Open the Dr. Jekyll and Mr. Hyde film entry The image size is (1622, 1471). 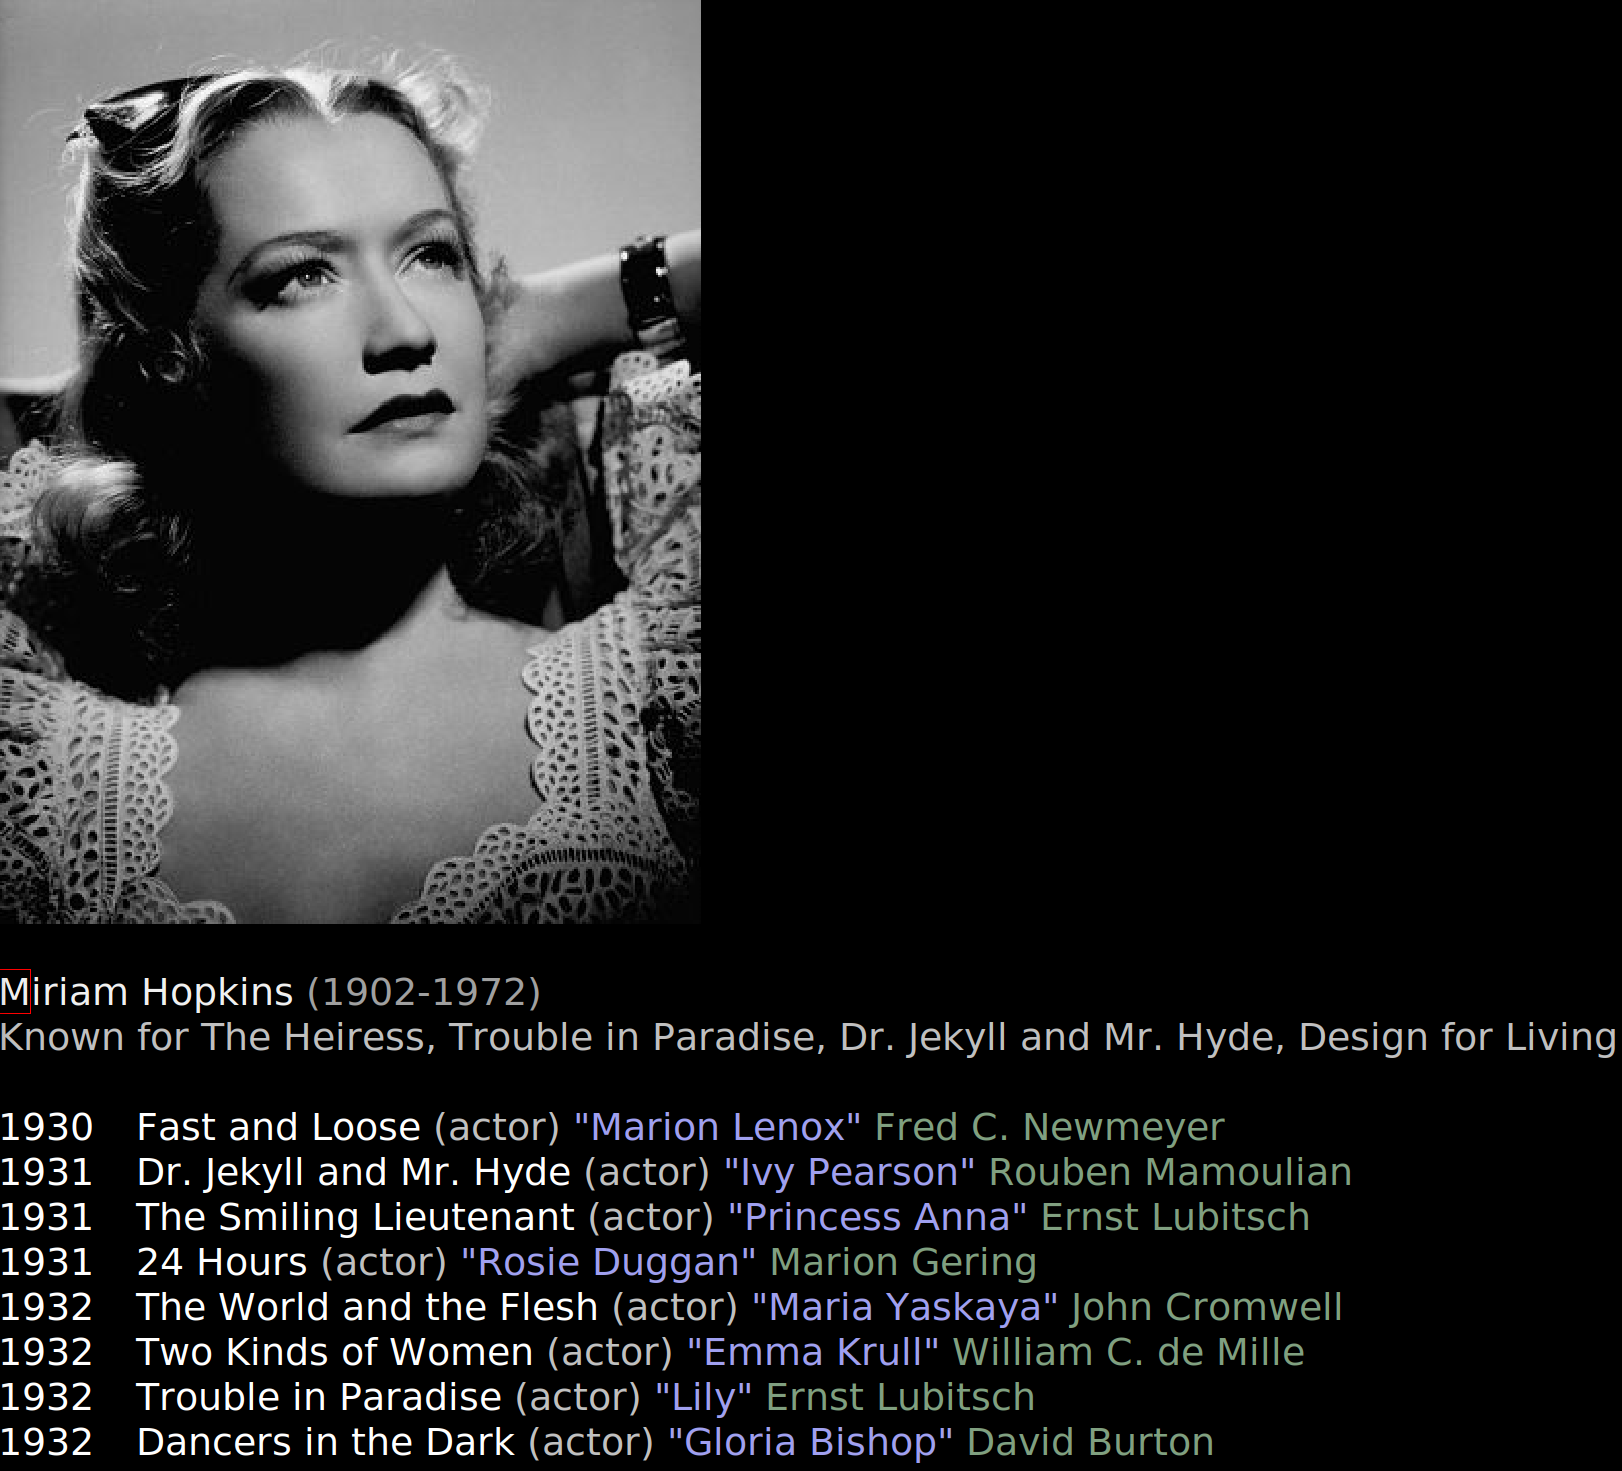pos(354,1172)
